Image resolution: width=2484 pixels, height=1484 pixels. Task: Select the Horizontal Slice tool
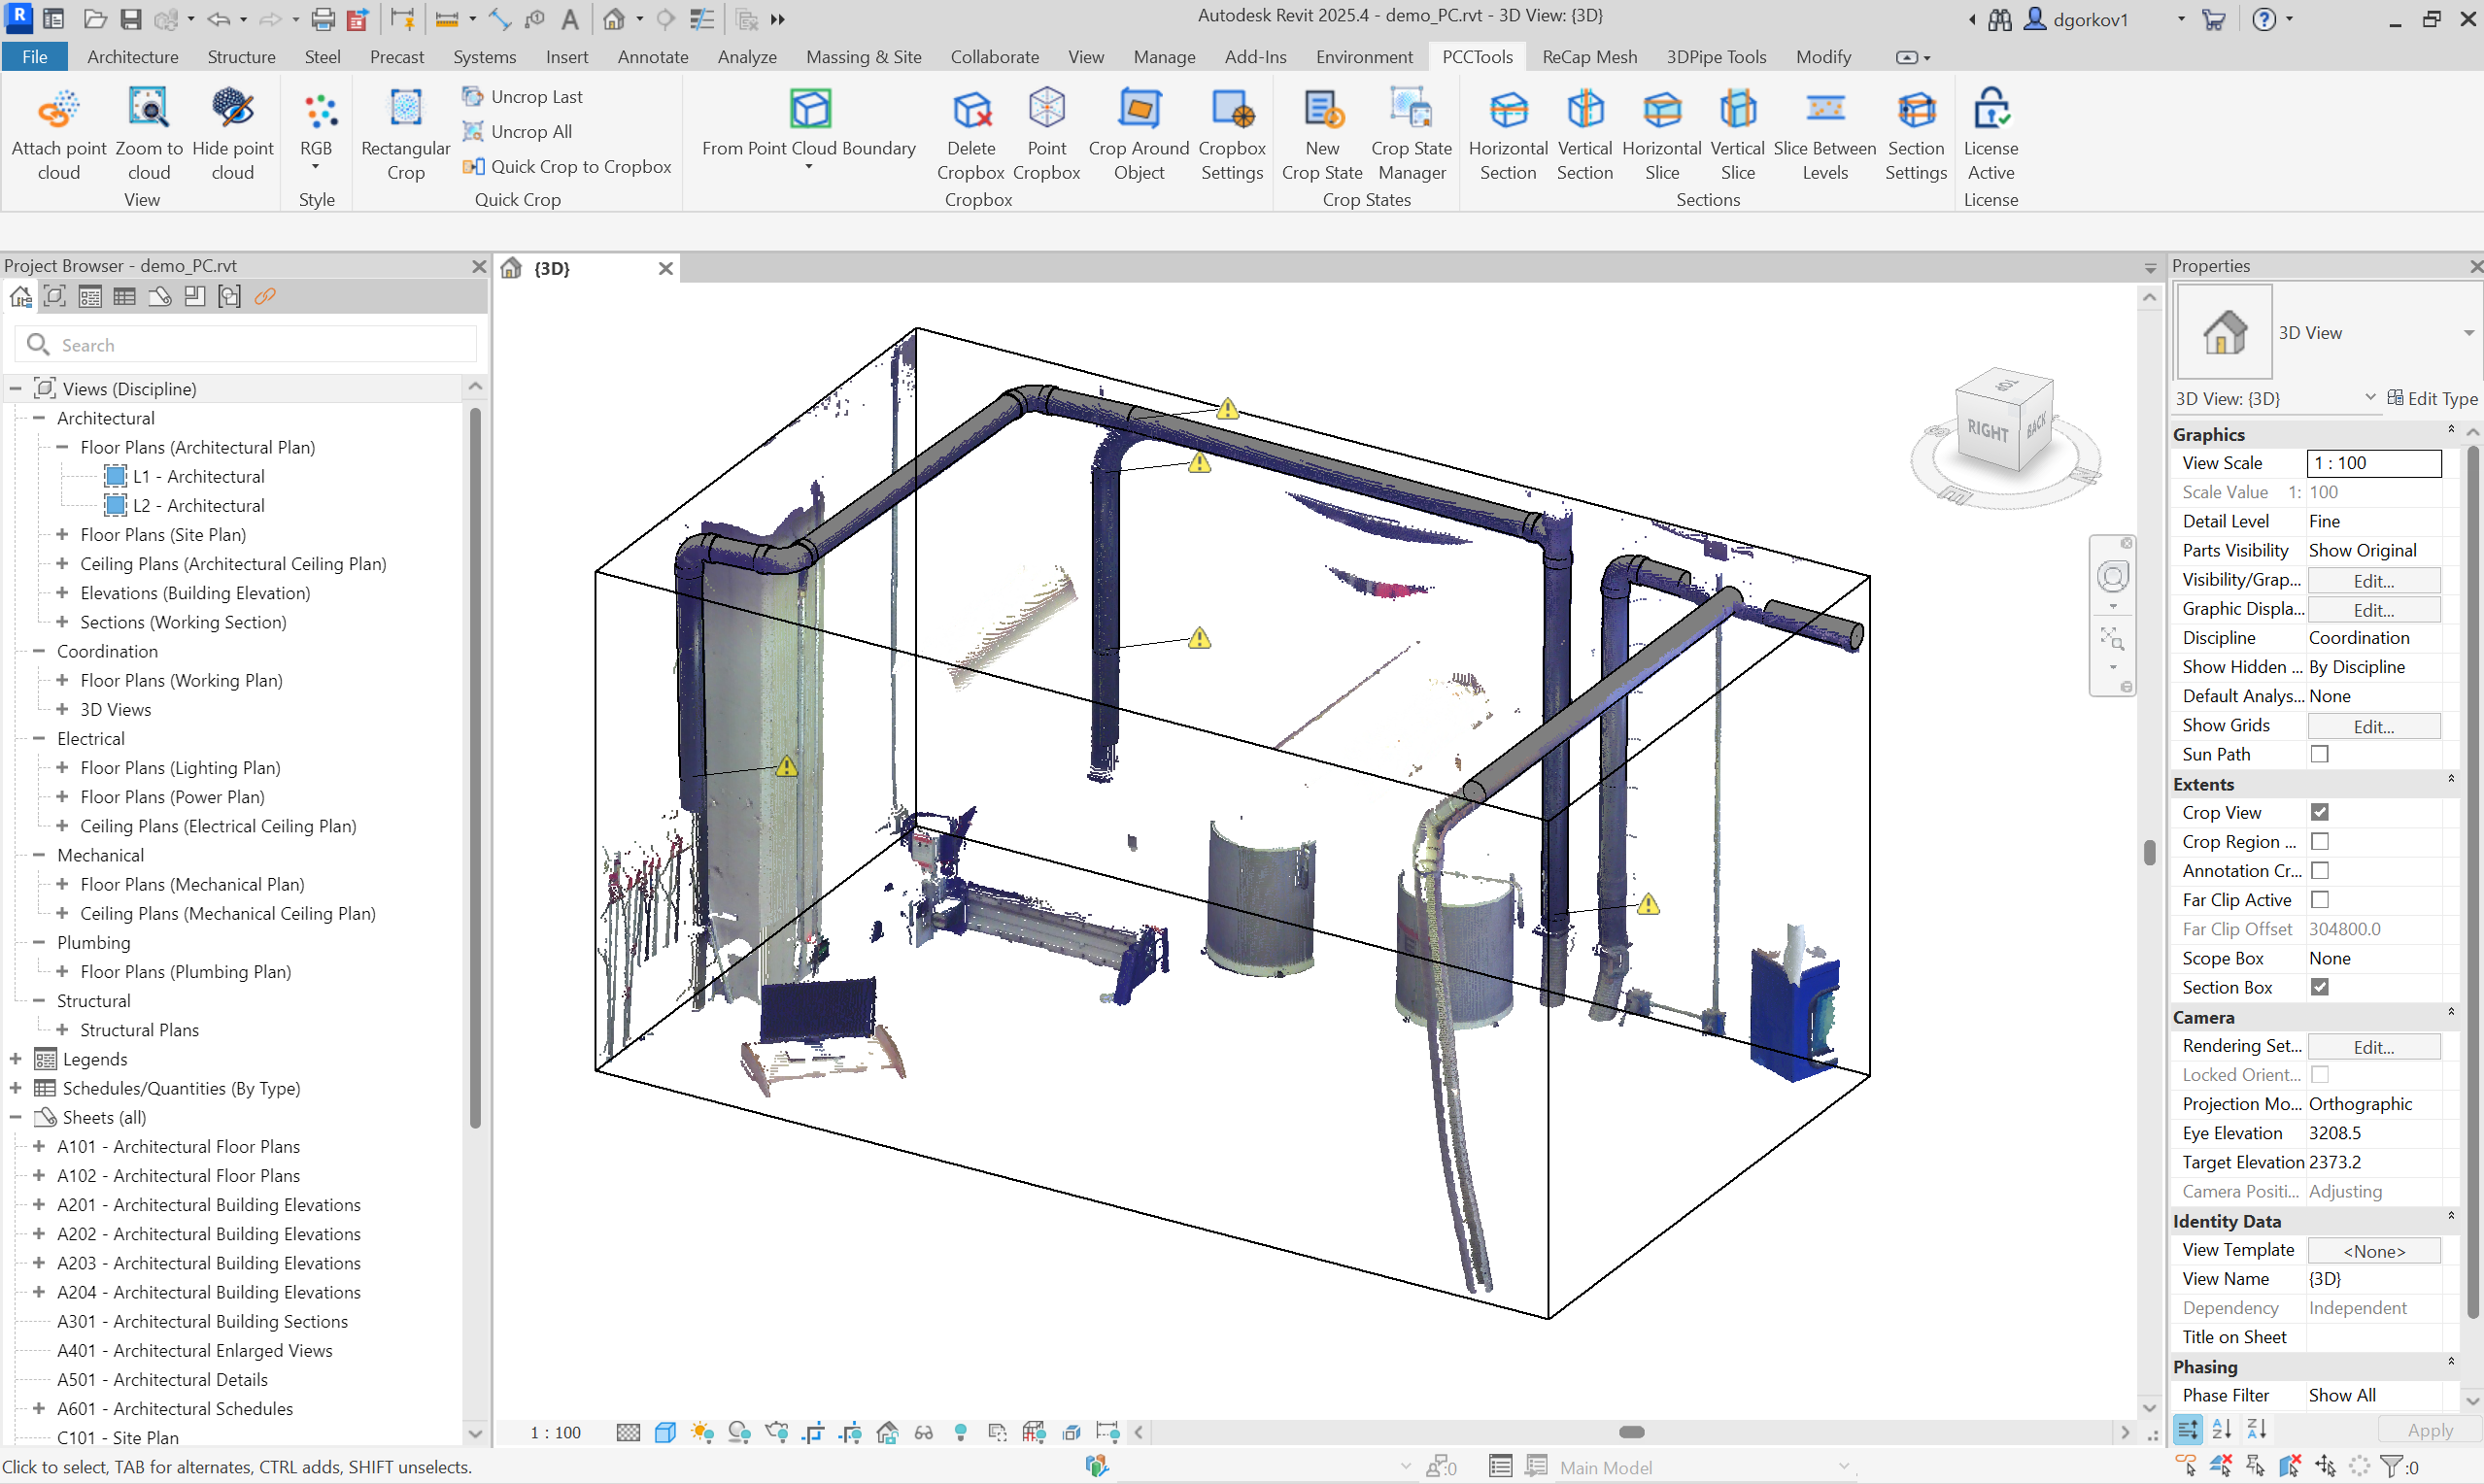pos(1661,133)
